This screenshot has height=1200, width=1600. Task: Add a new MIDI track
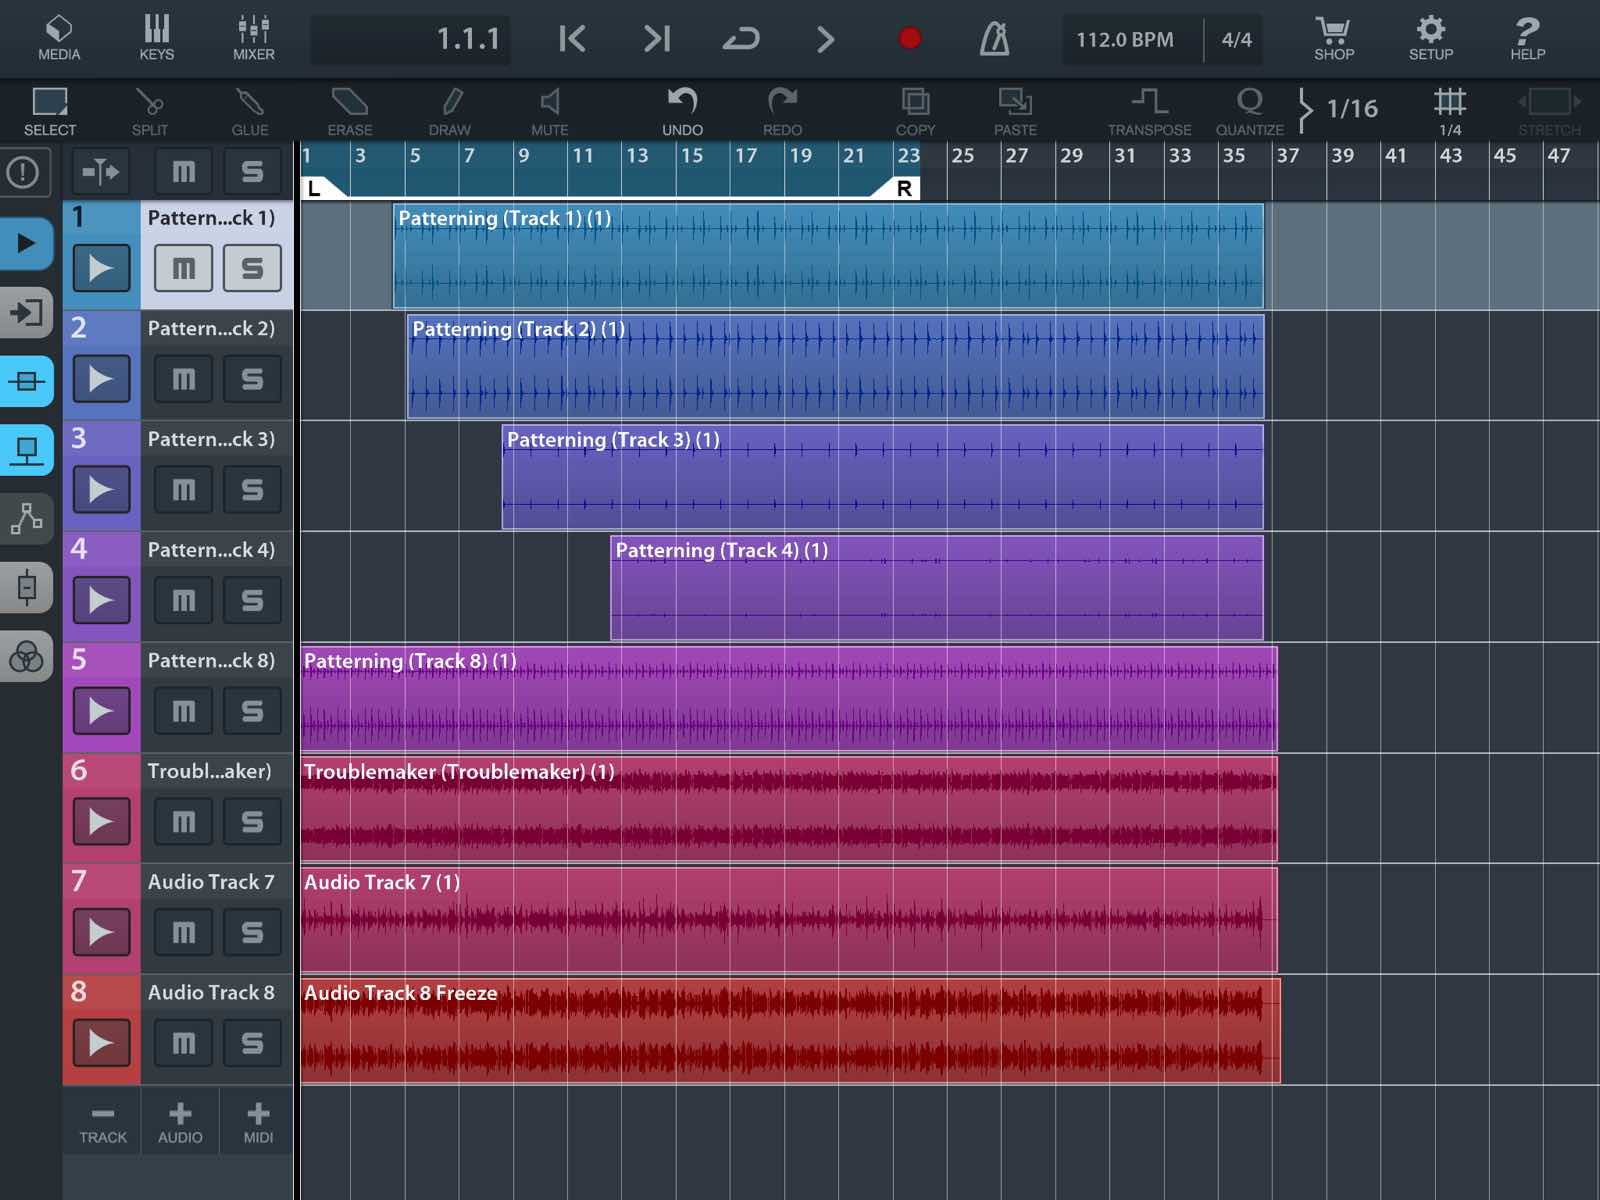tap(258, 1123)
